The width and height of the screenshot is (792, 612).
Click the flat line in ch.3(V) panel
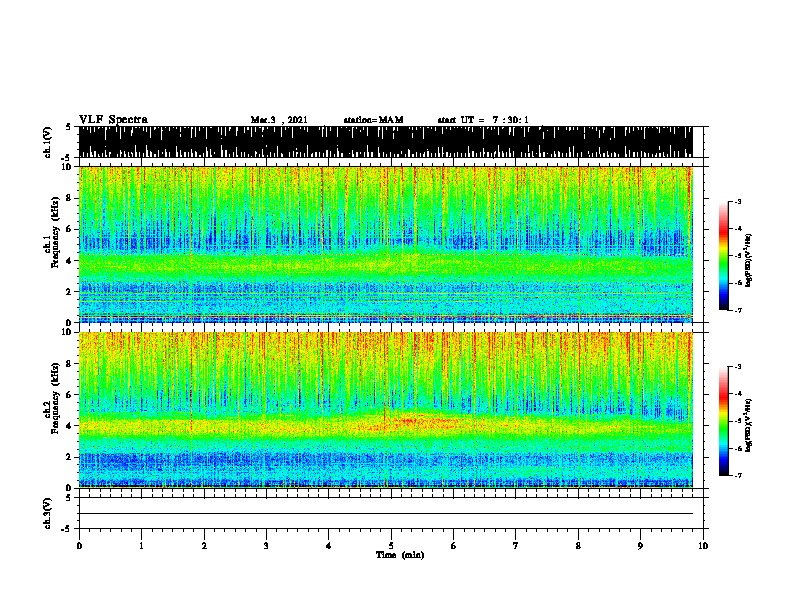385,514
